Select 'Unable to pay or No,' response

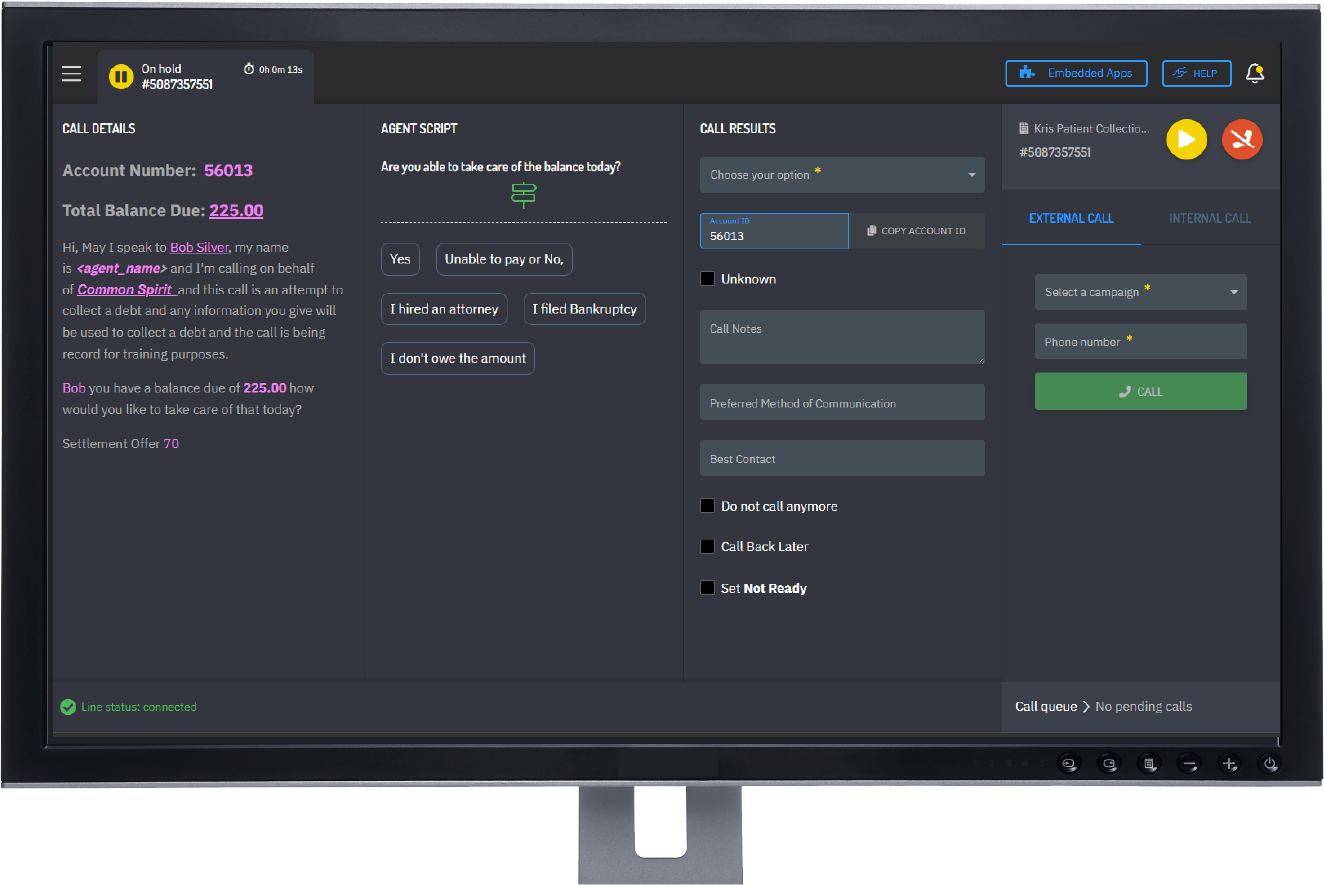pos(504,259)
